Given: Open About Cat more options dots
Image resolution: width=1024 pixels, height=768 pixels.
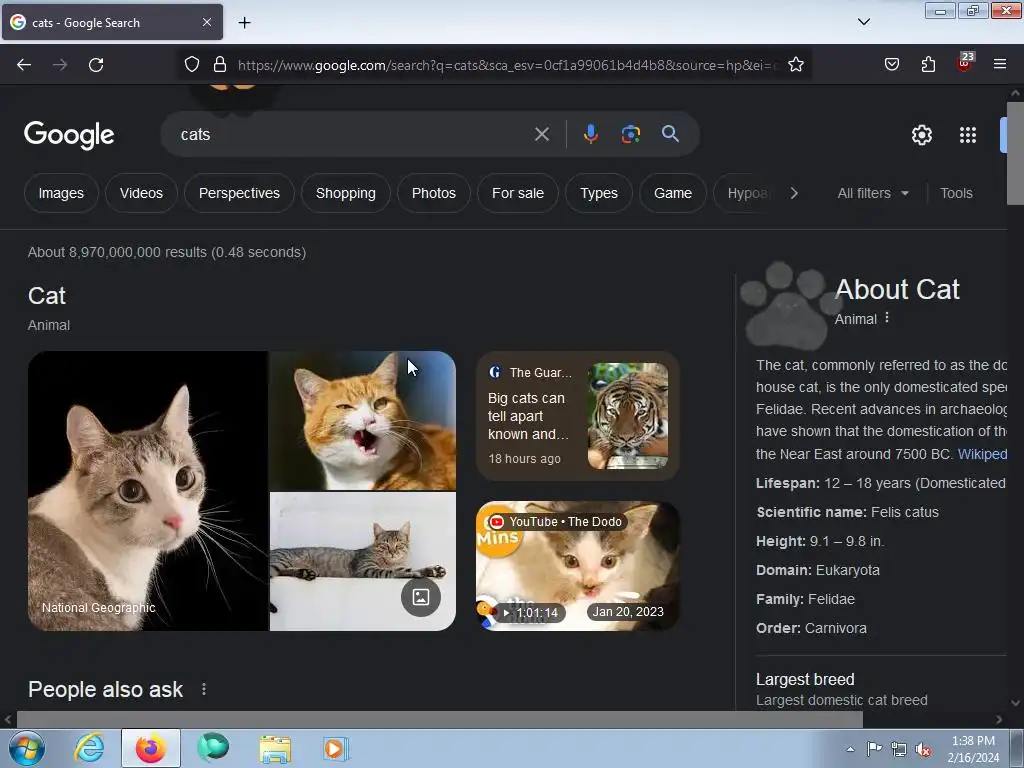Looking at the screenshot, I should coord(887,318).
